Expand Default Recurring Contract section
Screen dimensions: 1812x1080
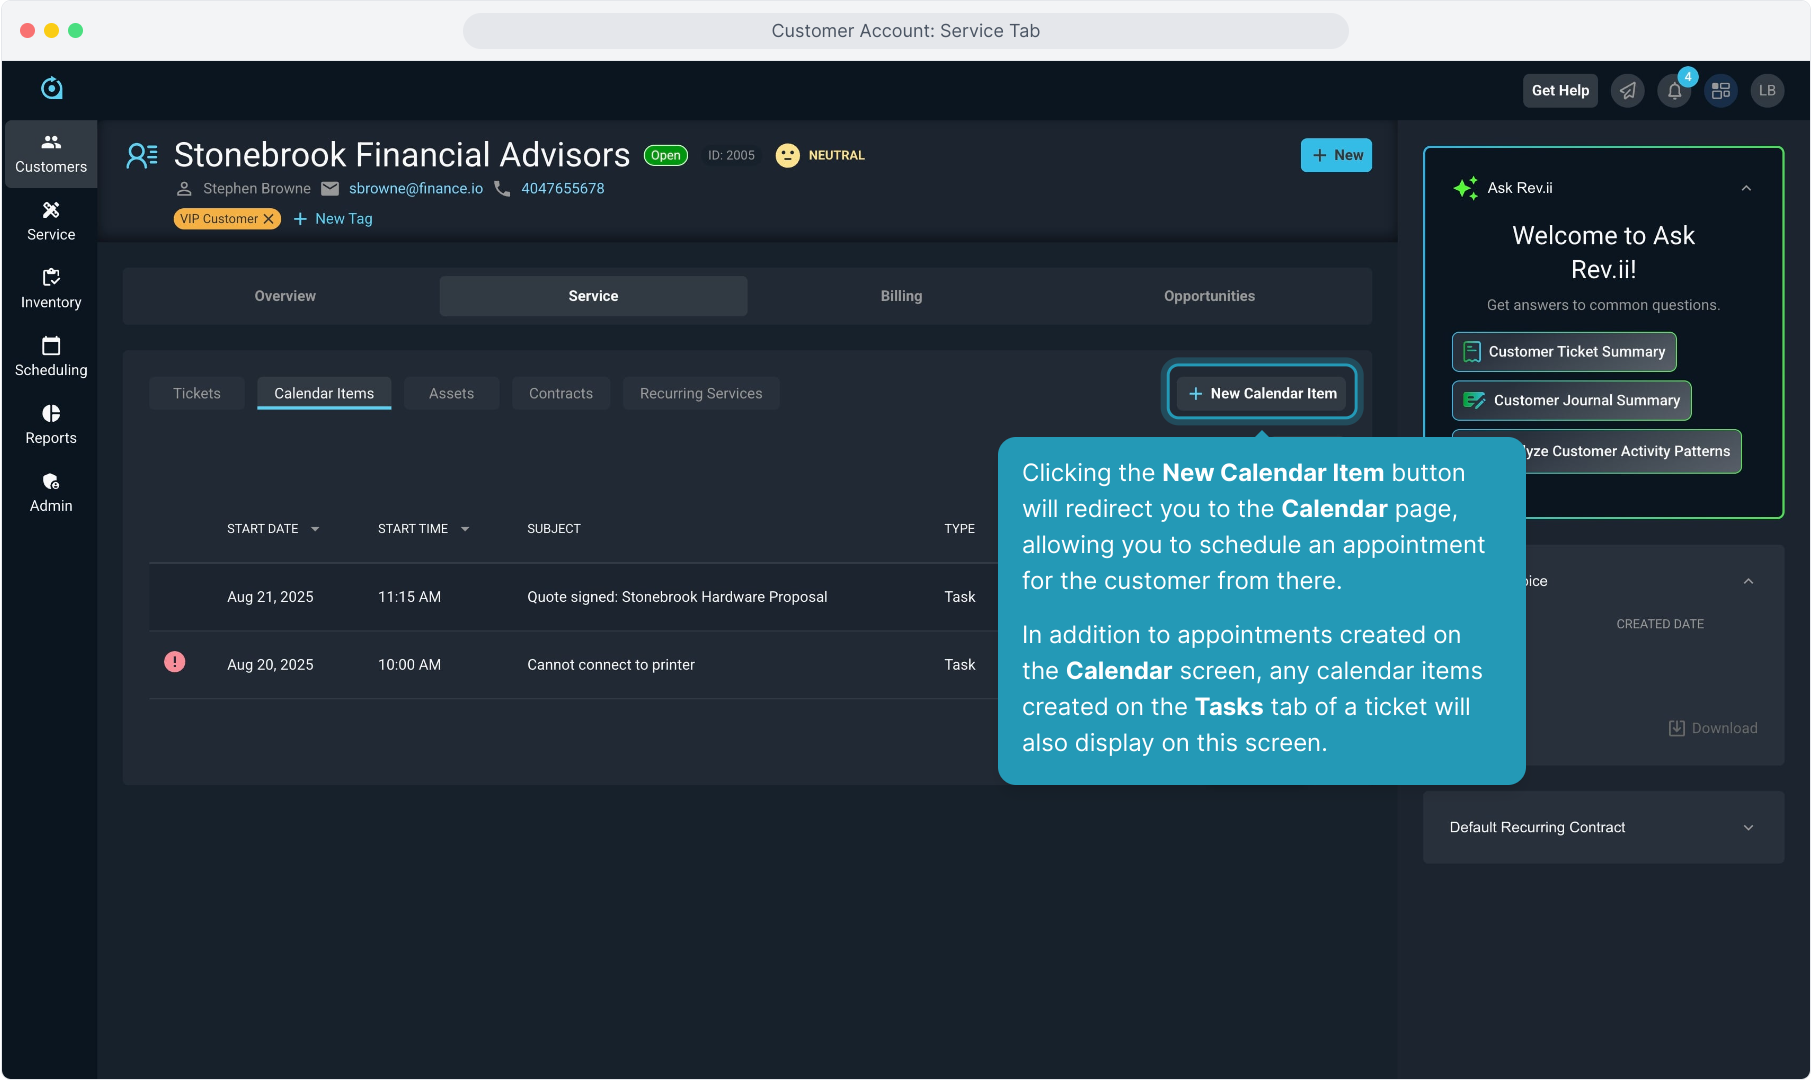tap(1748, 828)
